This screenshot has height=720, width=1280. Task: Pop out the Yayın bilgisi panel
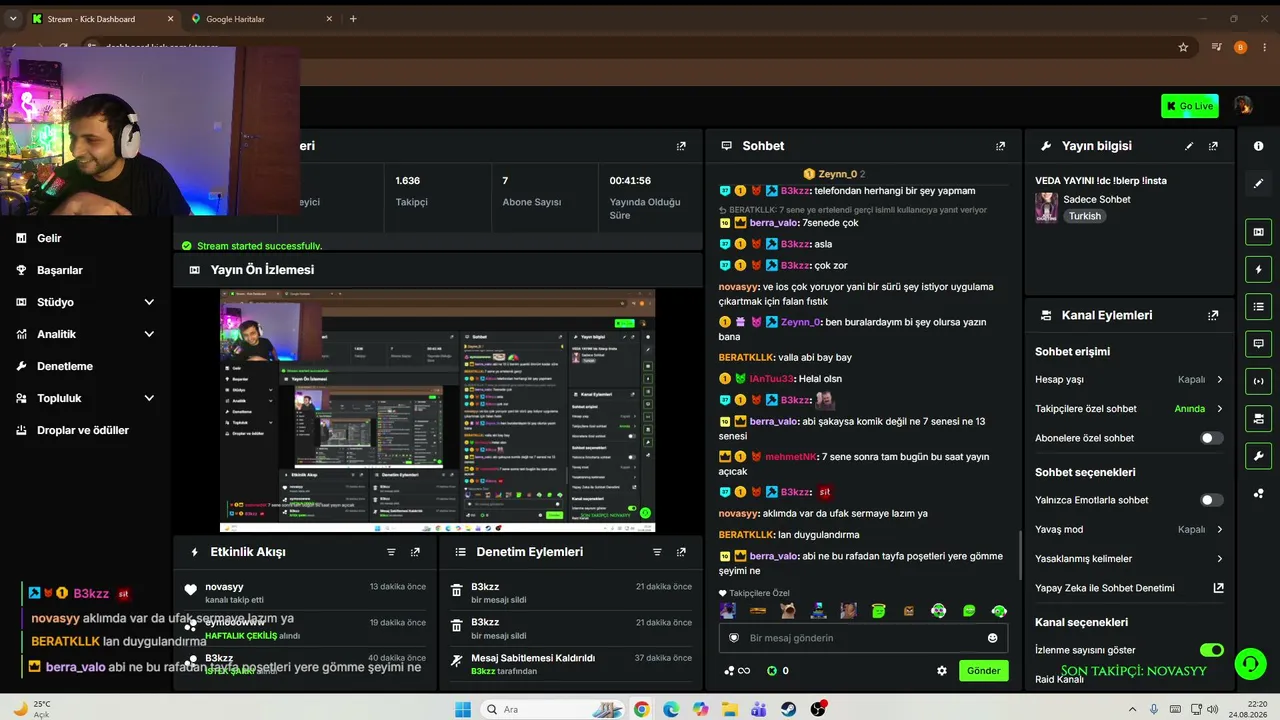pyautogui.click(x=1213, y=146)
